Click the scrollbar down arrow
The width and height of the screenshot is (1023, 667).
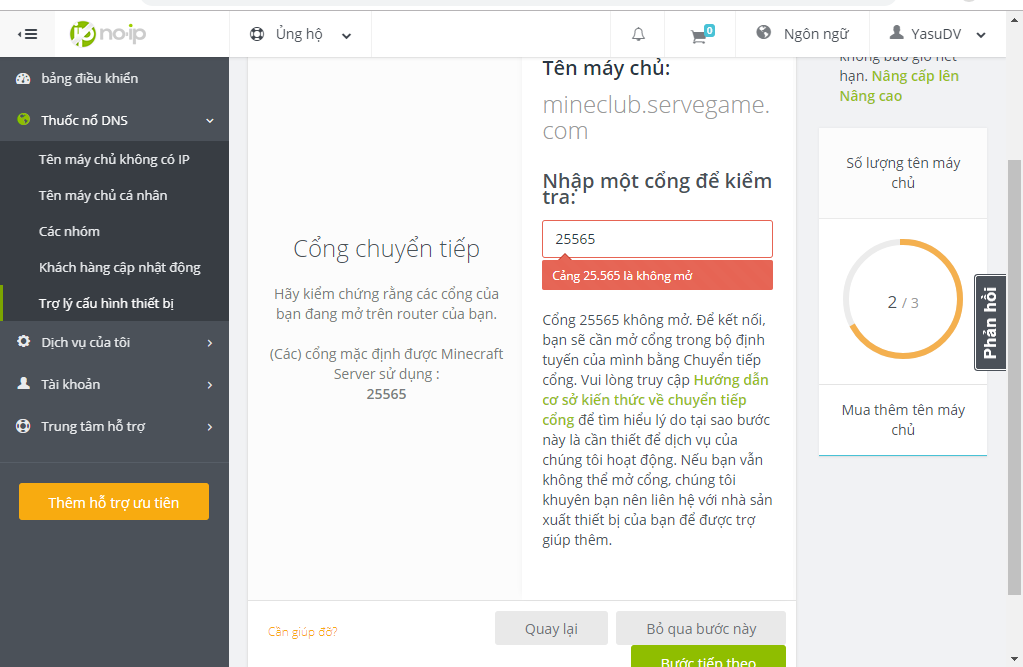tap(1014, 659)
